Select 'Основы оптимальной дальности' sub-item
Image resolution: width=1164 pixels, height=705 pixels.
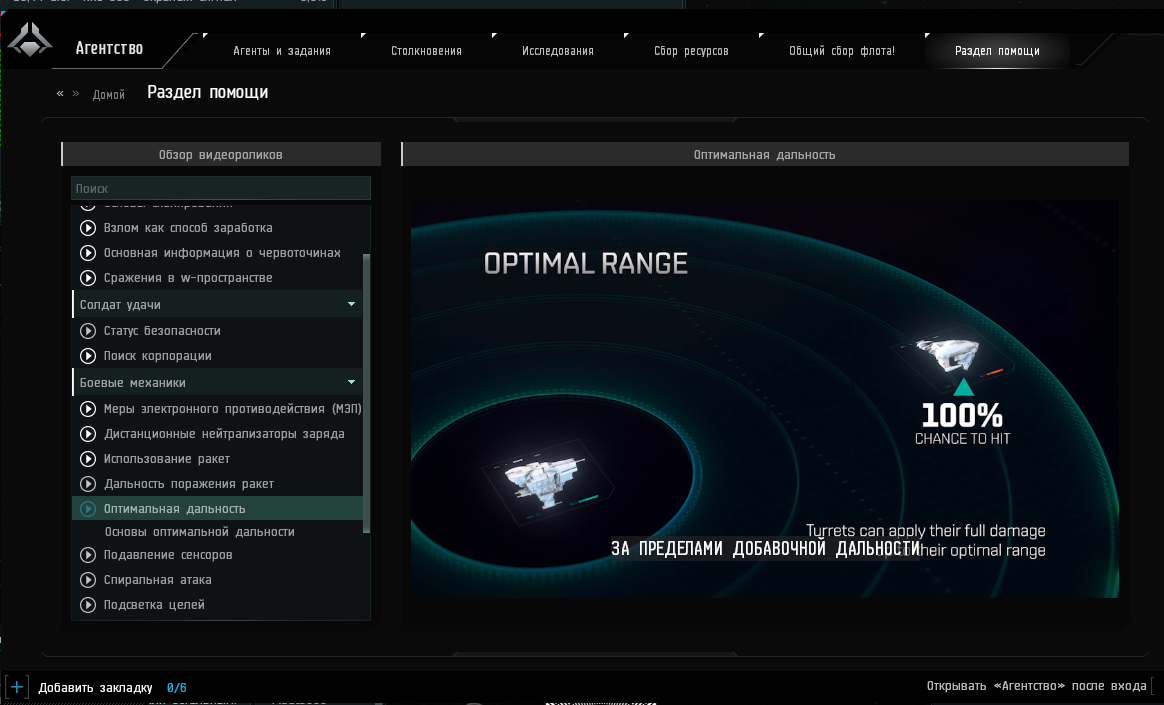(200, 532)
